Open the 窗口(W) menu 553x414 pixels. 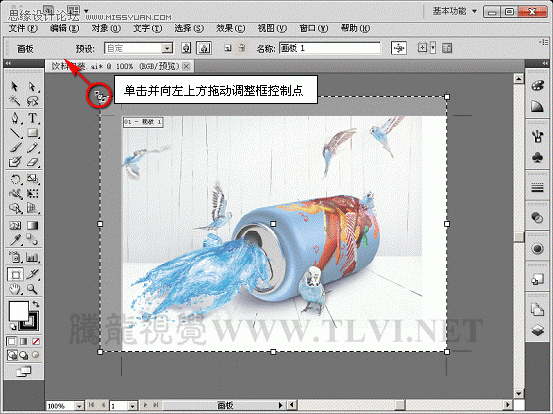(x=314, y=28)
